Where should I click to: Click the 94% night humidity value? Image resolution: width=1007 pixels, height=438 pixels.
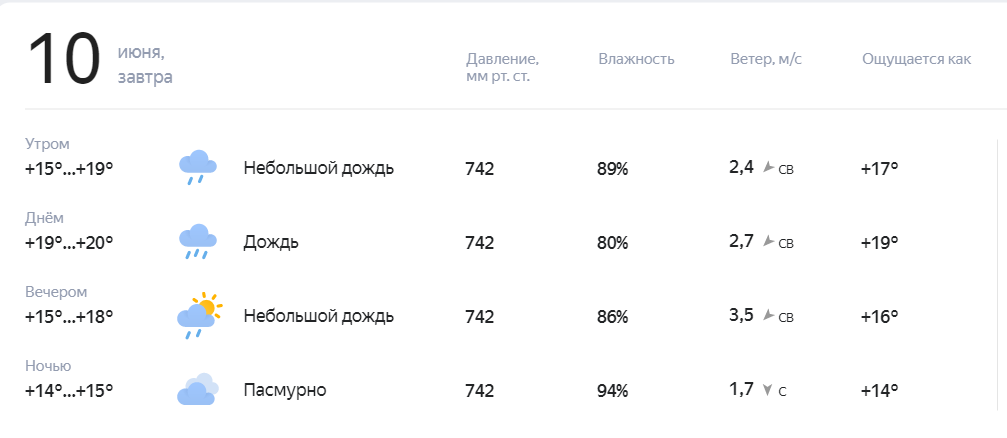(613, 390)
